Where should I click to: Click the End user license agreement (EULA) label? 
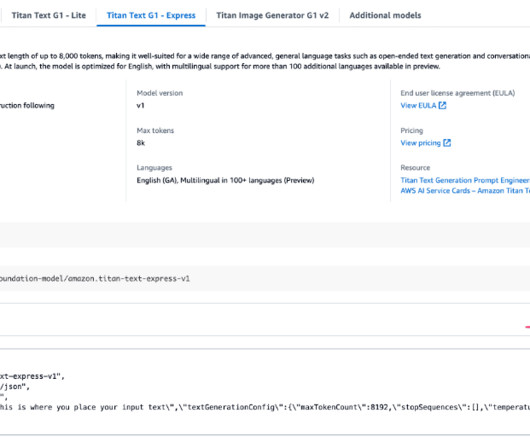(x=458, y=93)
